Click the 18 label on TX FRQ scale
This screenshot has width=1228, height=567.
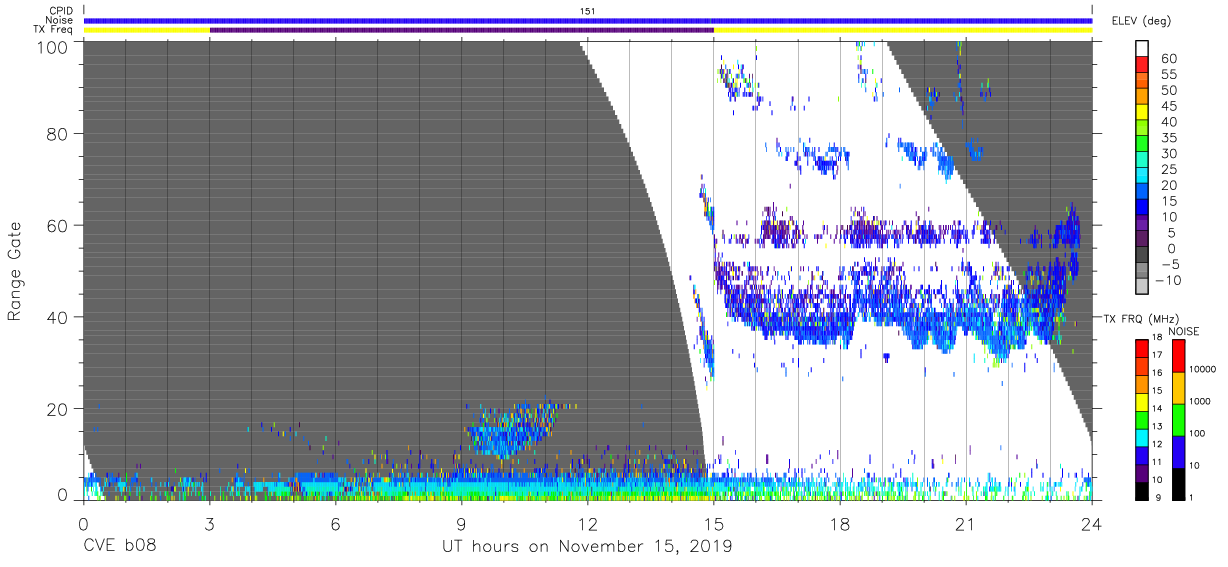point(1156,339)
